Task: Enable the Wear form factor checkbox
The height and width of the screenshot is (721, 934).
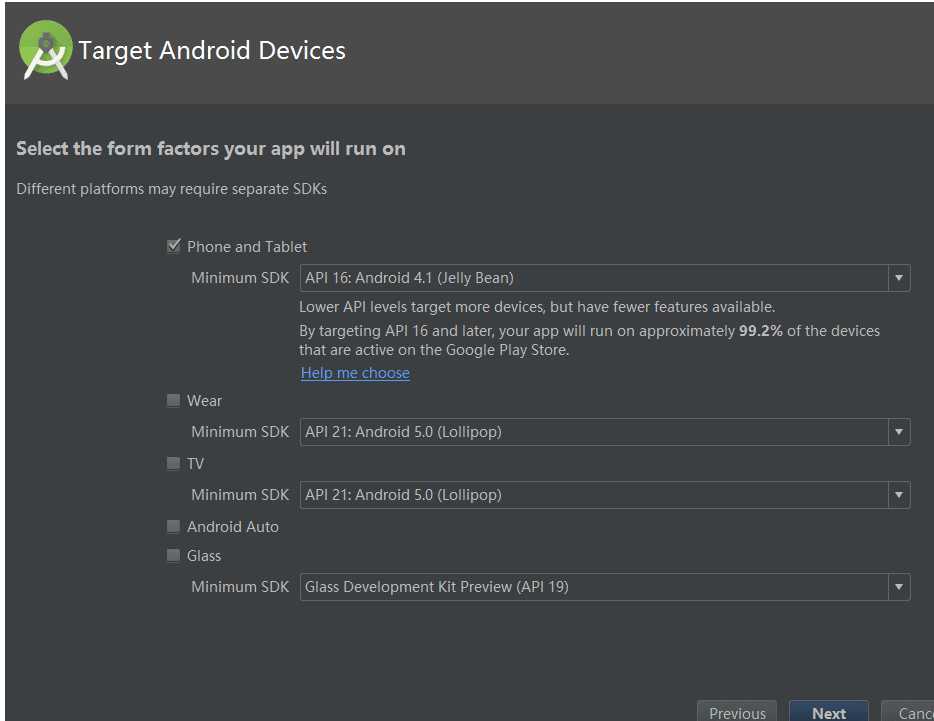Action: pos(173,400)
